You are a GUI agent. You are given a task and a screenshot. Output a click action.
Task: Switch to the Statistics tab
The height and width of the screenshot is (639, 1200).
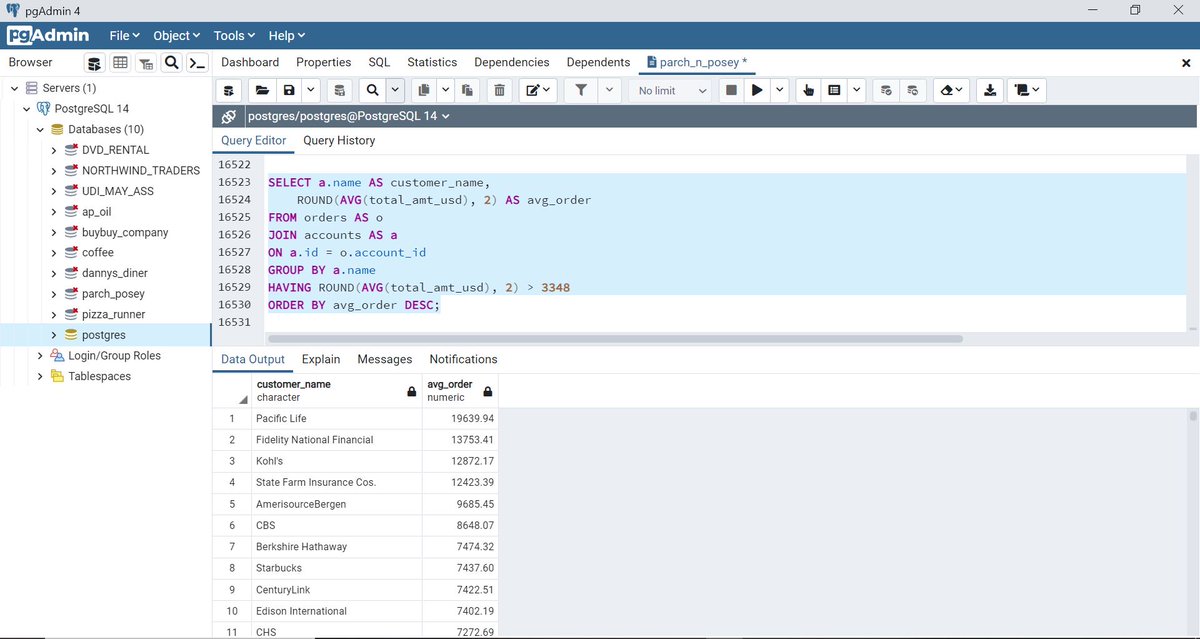[432, 62]
